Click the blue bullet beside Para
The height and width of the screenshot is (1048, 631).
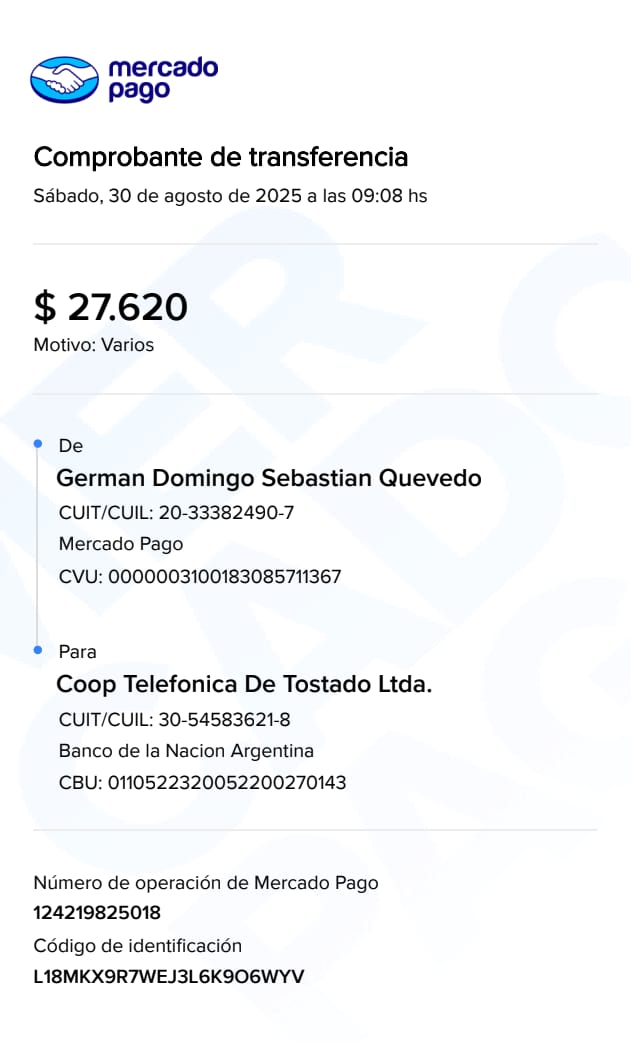point(38,650)
